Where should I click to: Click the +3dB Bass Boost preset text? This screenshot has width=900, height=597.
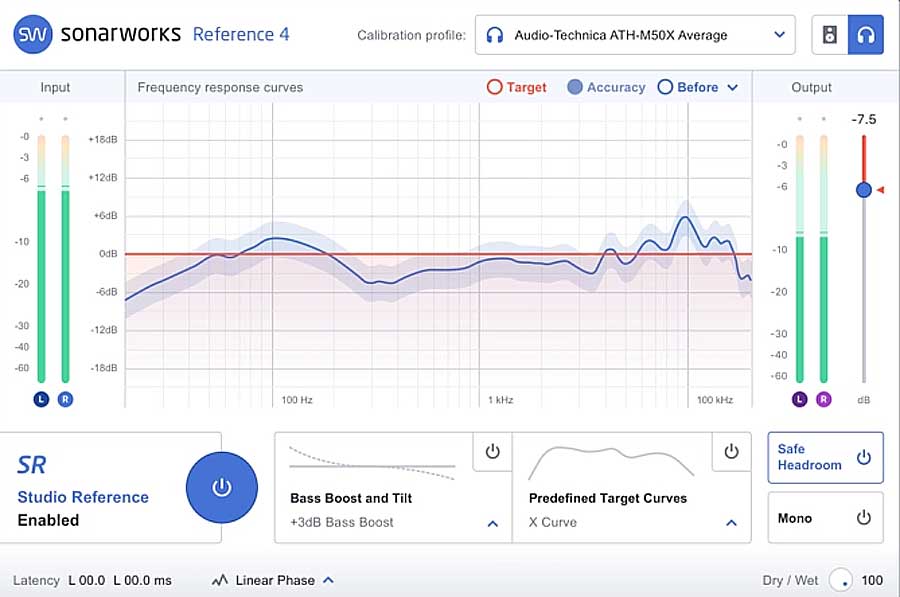tap(342, 522)
